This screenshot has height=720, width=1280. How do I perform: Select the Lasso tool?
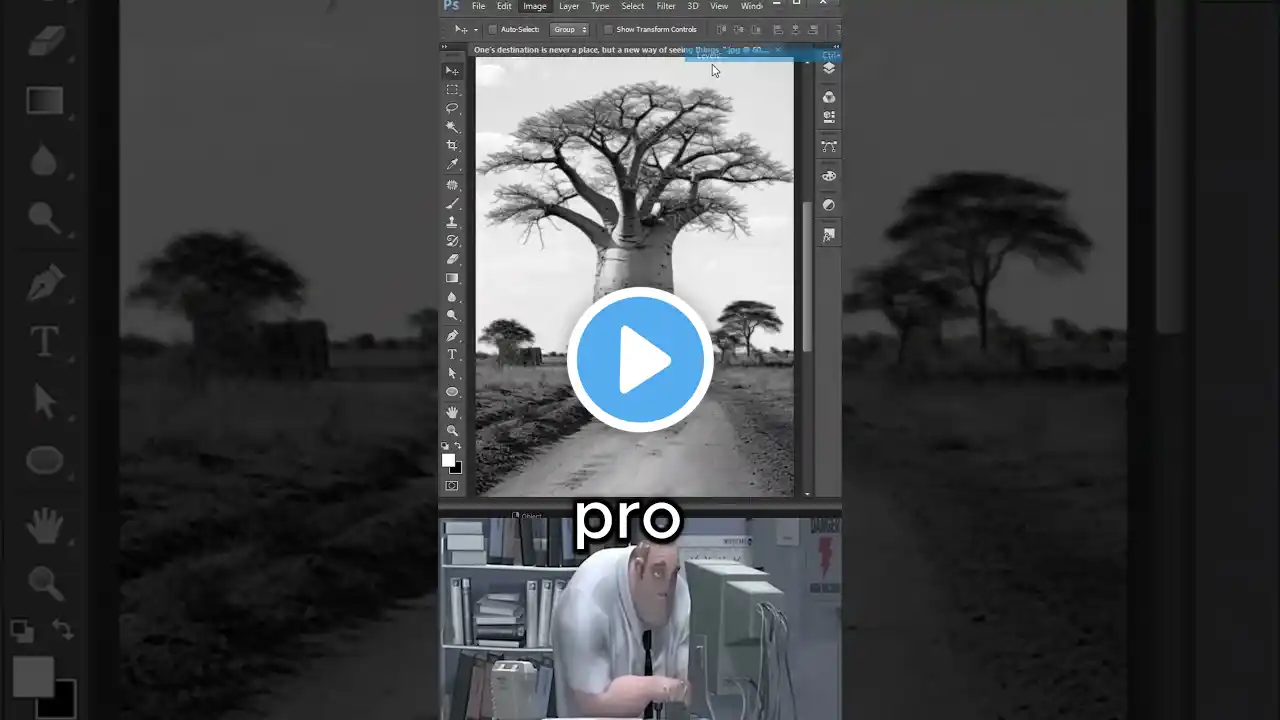coord(452,108)
